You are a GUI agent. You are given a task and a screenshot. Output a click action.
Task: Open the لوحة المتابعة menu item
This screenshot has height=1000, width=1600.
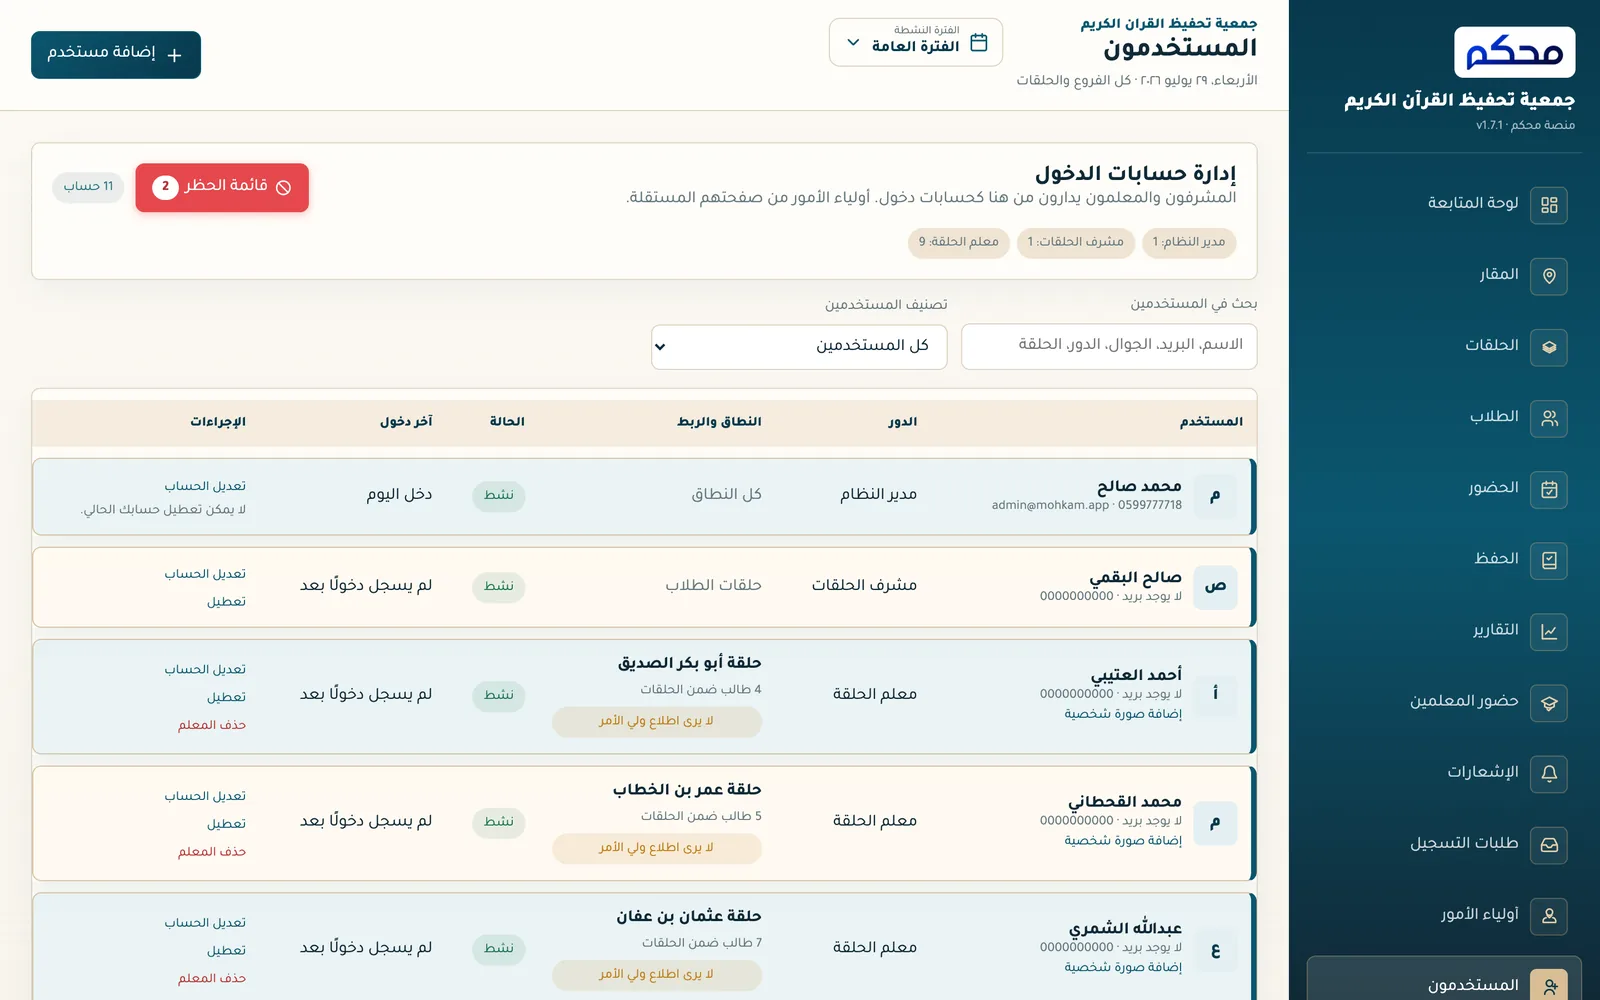(1444, 204)
